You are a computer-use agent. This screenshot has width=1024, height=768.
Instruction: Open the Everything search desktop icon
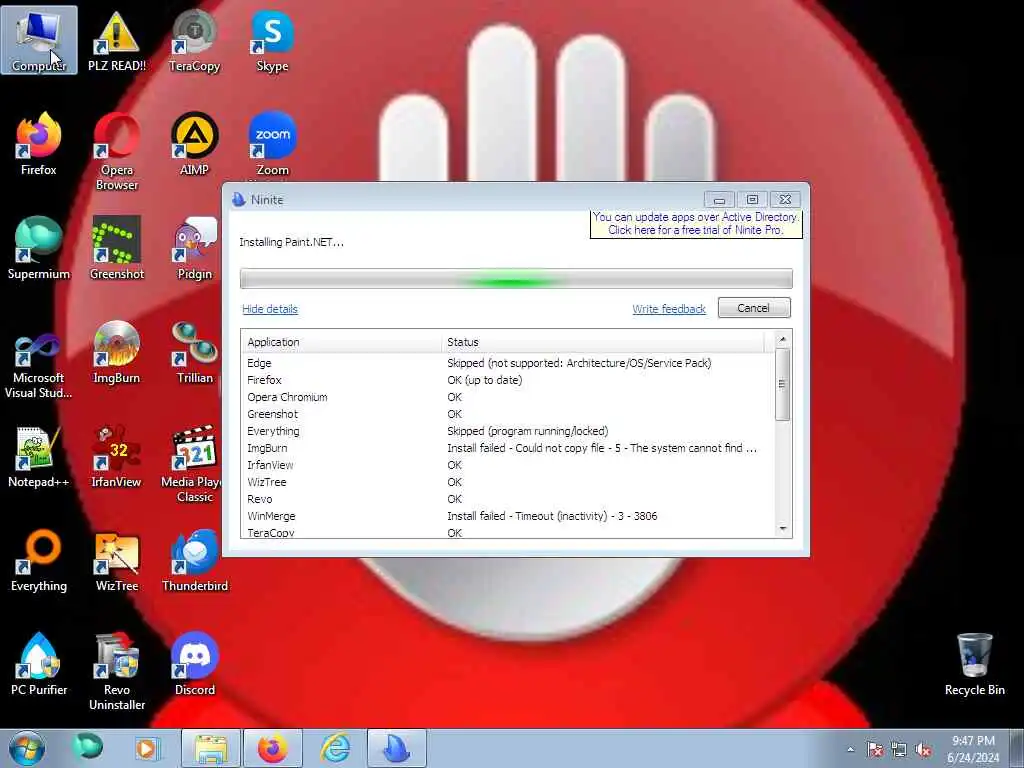click(39, 560)
